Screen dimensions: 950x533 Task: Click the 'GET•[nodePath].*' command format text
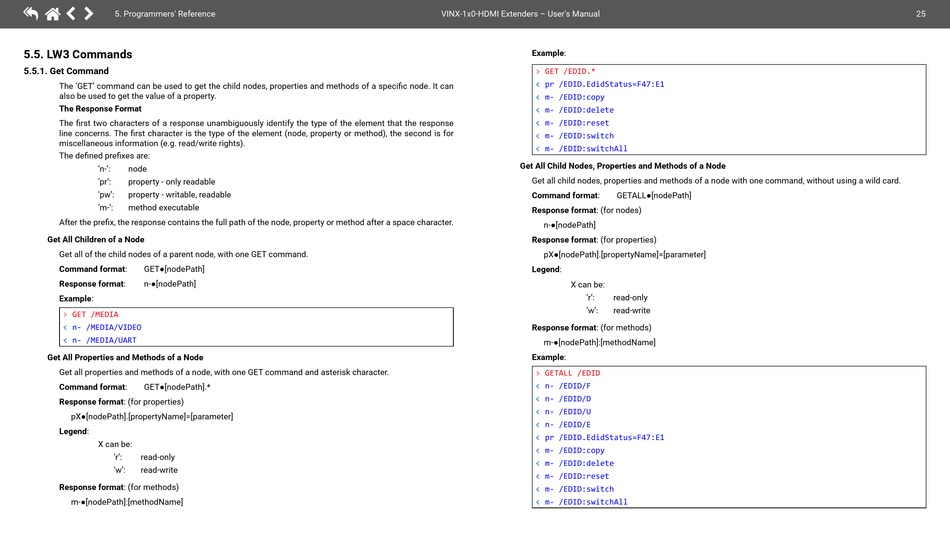click(177, 387)
